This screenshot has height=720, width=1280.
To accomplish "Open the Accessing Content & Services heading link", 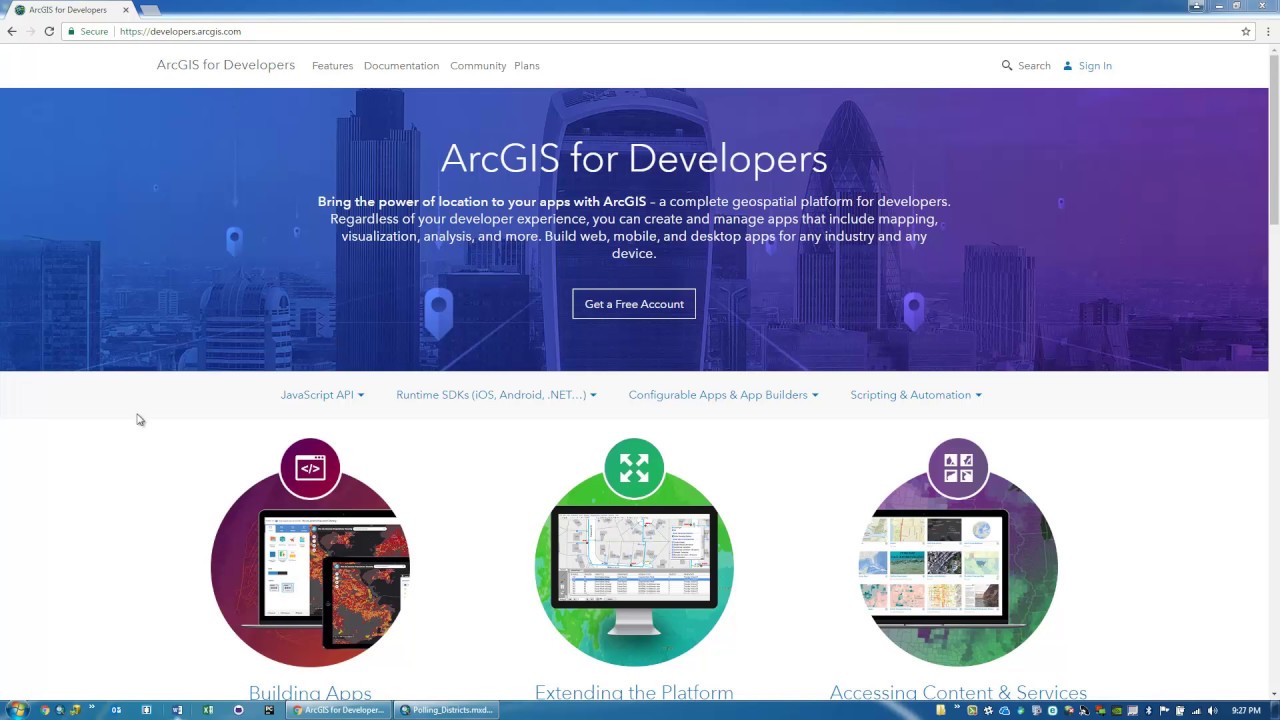I will pyautogui.click(x=958, y=692).
